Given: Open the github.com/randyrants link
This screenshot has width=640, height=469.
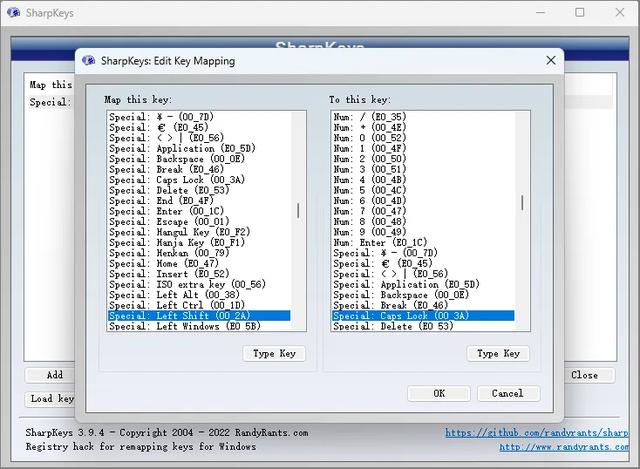Looking at the screenshot, I should (x=537, y=433).
